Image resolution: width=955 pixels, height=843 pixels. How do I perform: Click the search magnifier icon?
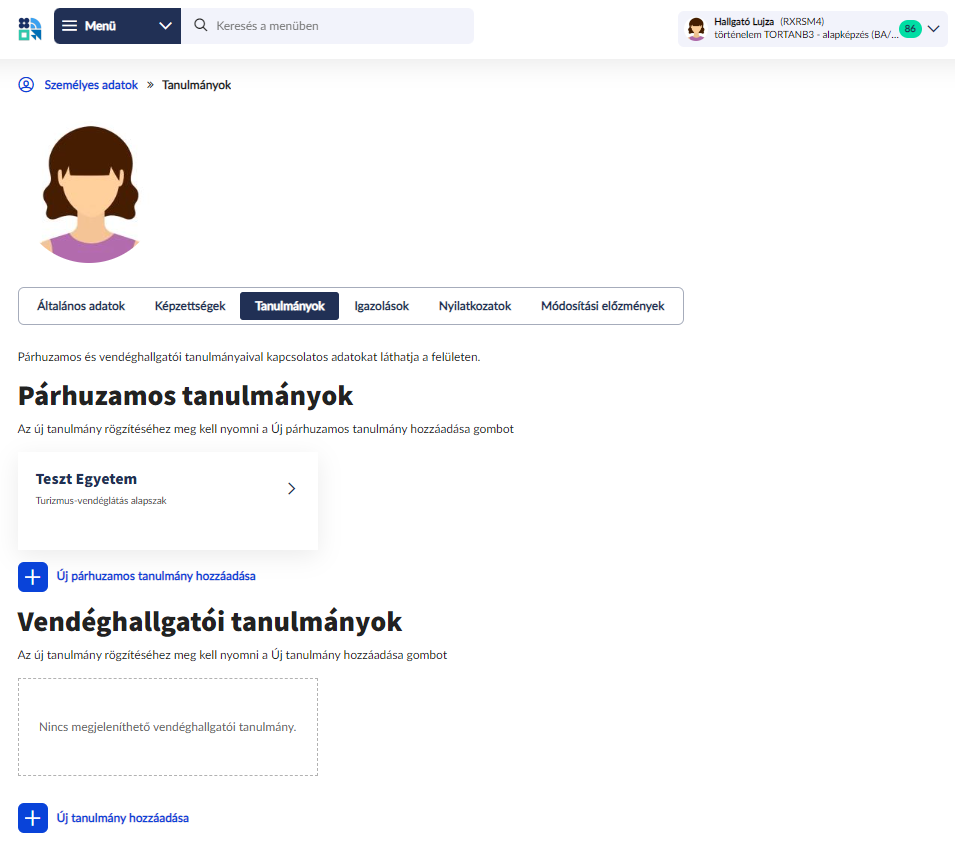[200, 26]
